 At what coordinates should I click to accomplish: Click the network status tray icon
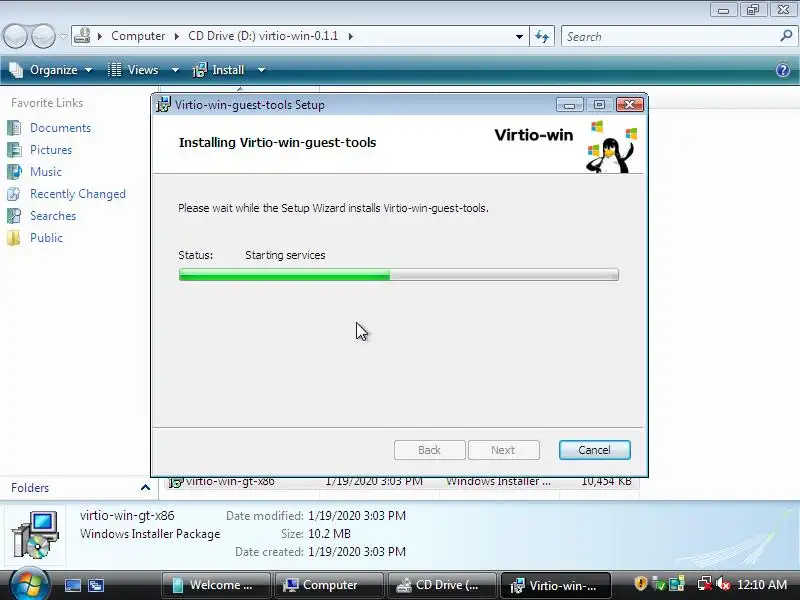[704, 584]
